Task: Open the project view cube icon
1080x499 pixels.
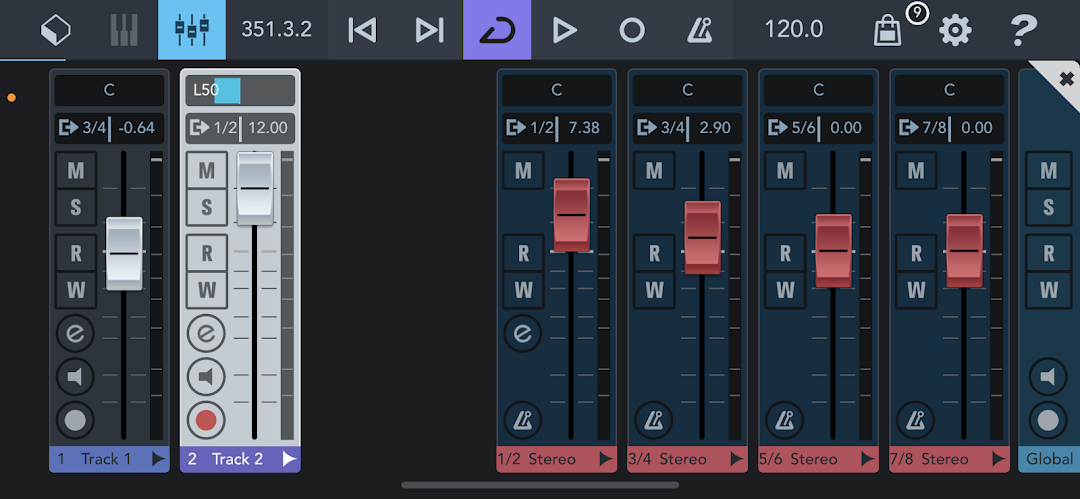Action: click(x=56, y=31)
